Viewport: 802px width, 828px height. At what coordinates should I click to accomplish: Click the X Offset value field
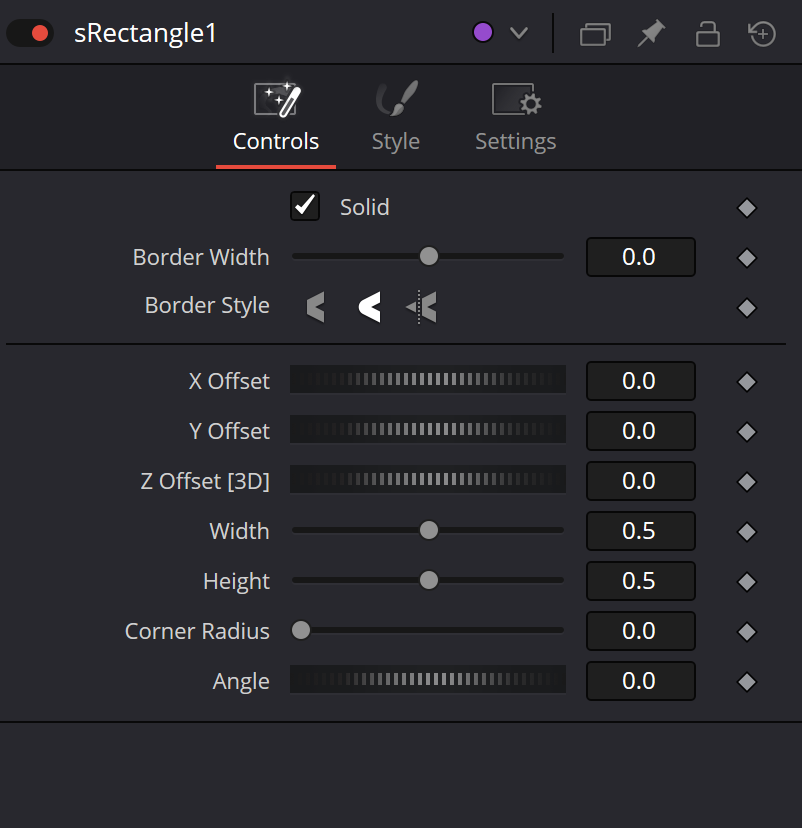640,381
